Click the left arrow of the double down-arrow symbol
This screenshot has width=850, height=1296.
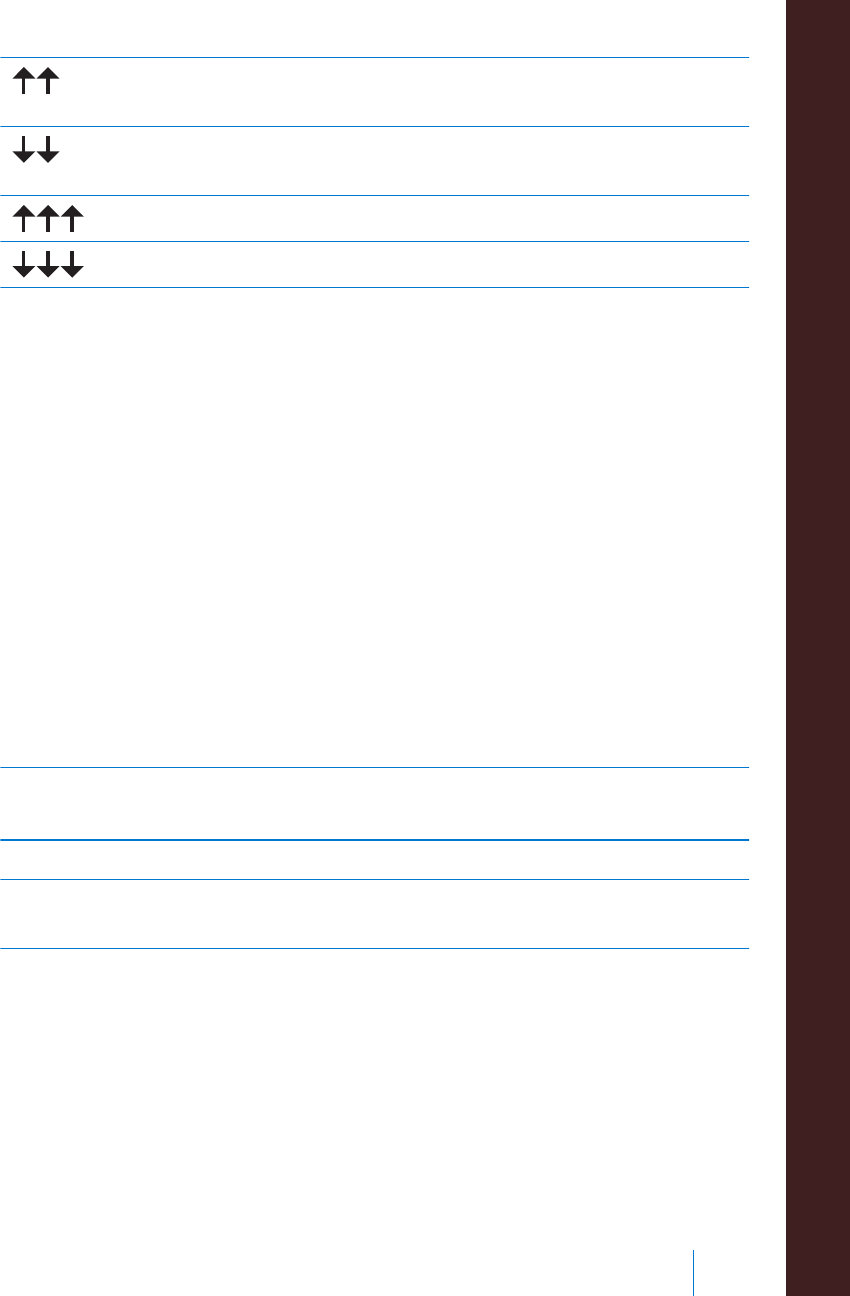click(x=24, y=151)
